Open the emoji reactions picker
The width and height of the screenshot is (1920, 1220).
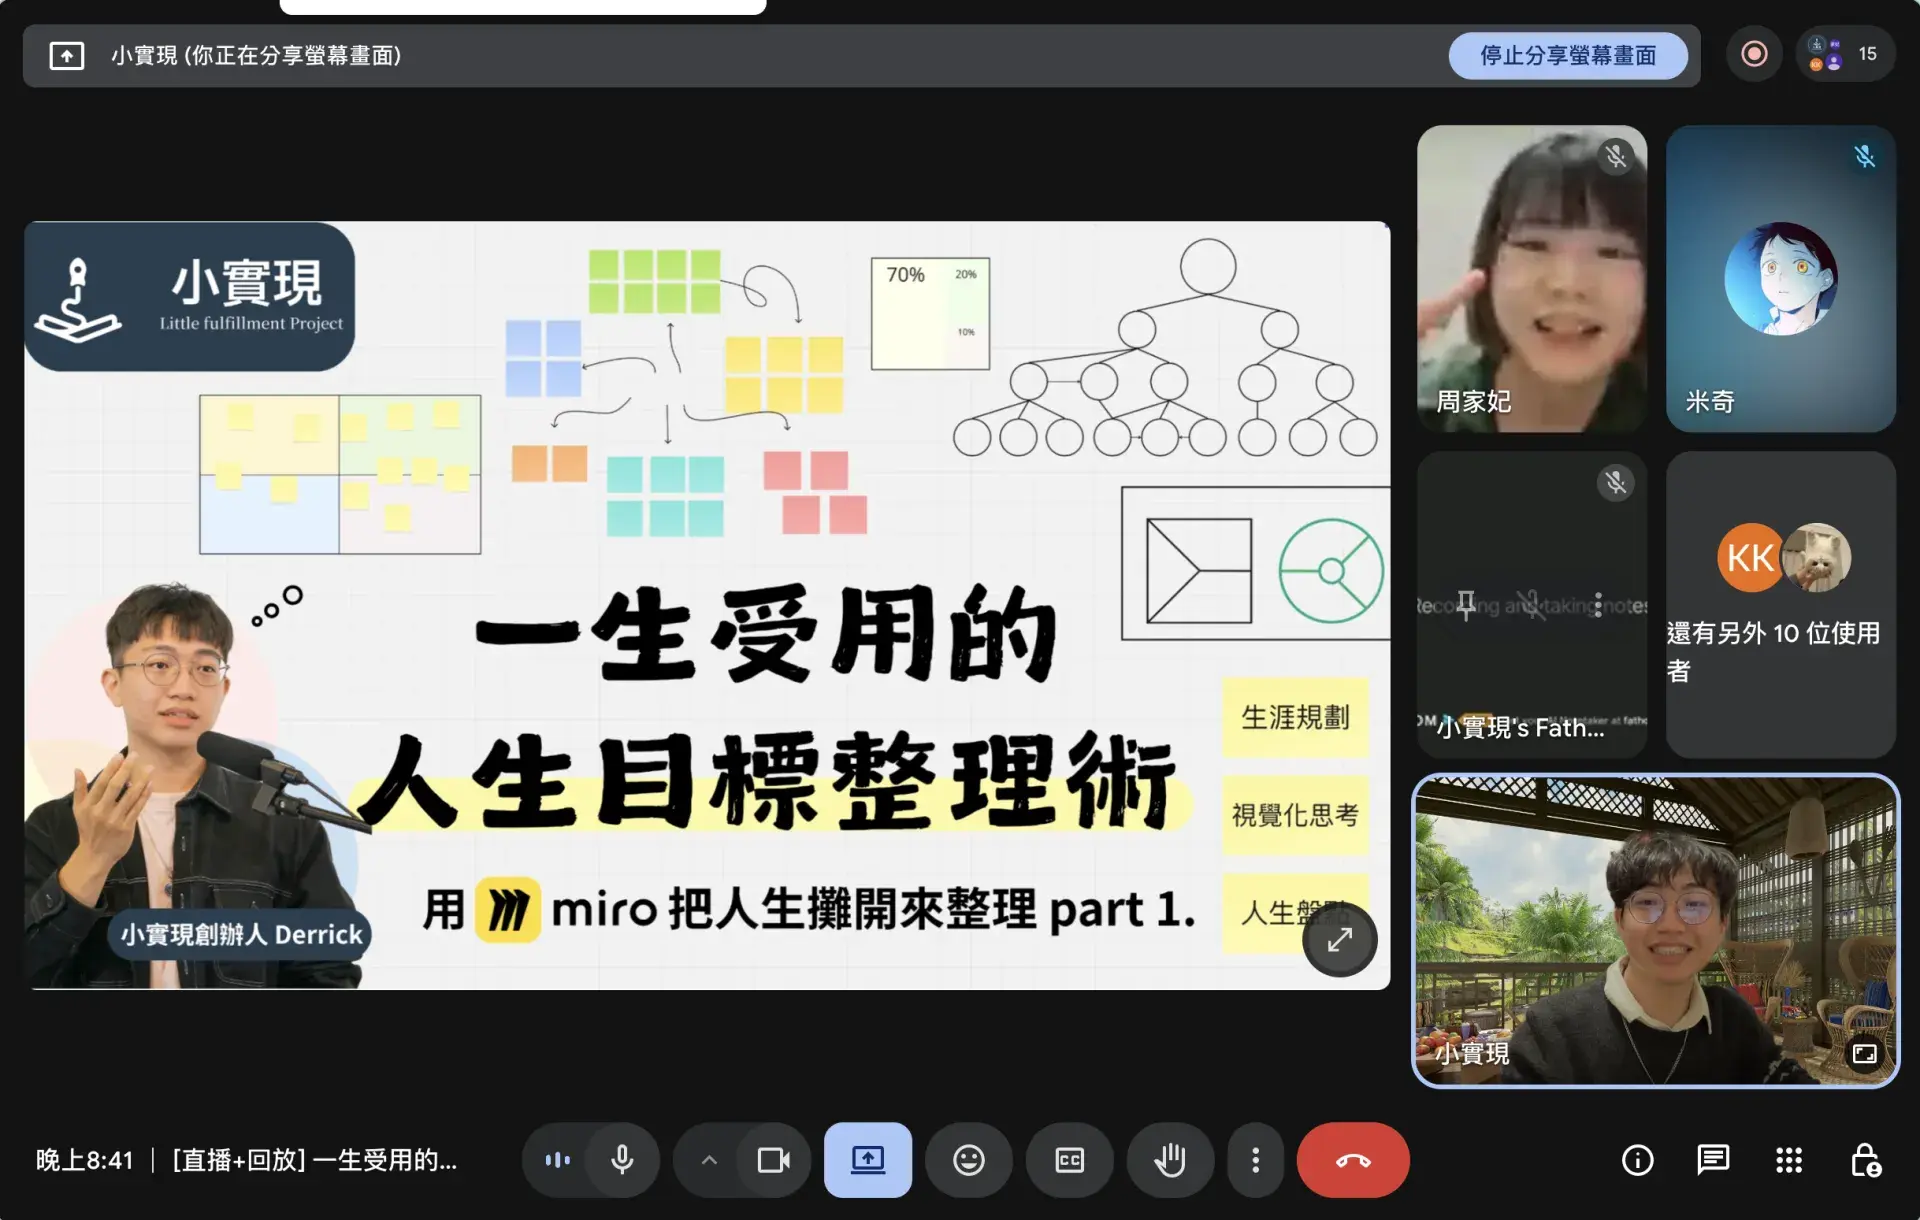(968, 1160)
